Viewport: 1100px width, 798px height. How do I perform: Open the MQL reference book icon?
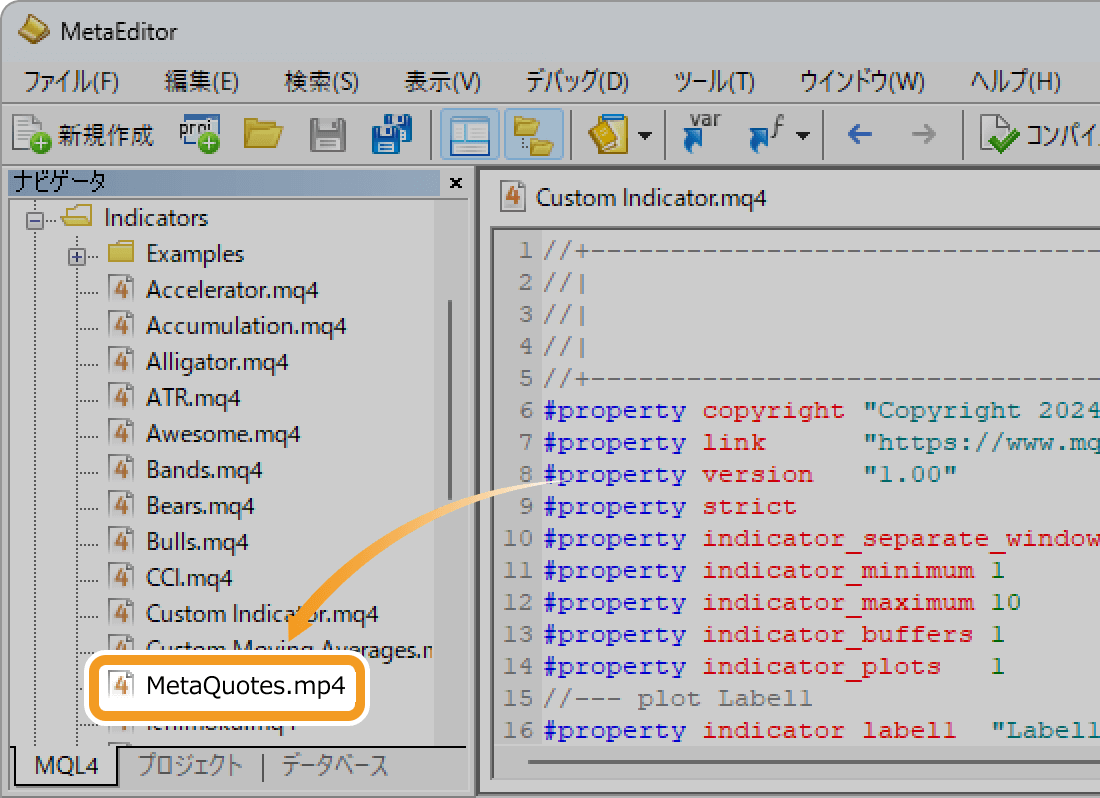tap(608, 134)
